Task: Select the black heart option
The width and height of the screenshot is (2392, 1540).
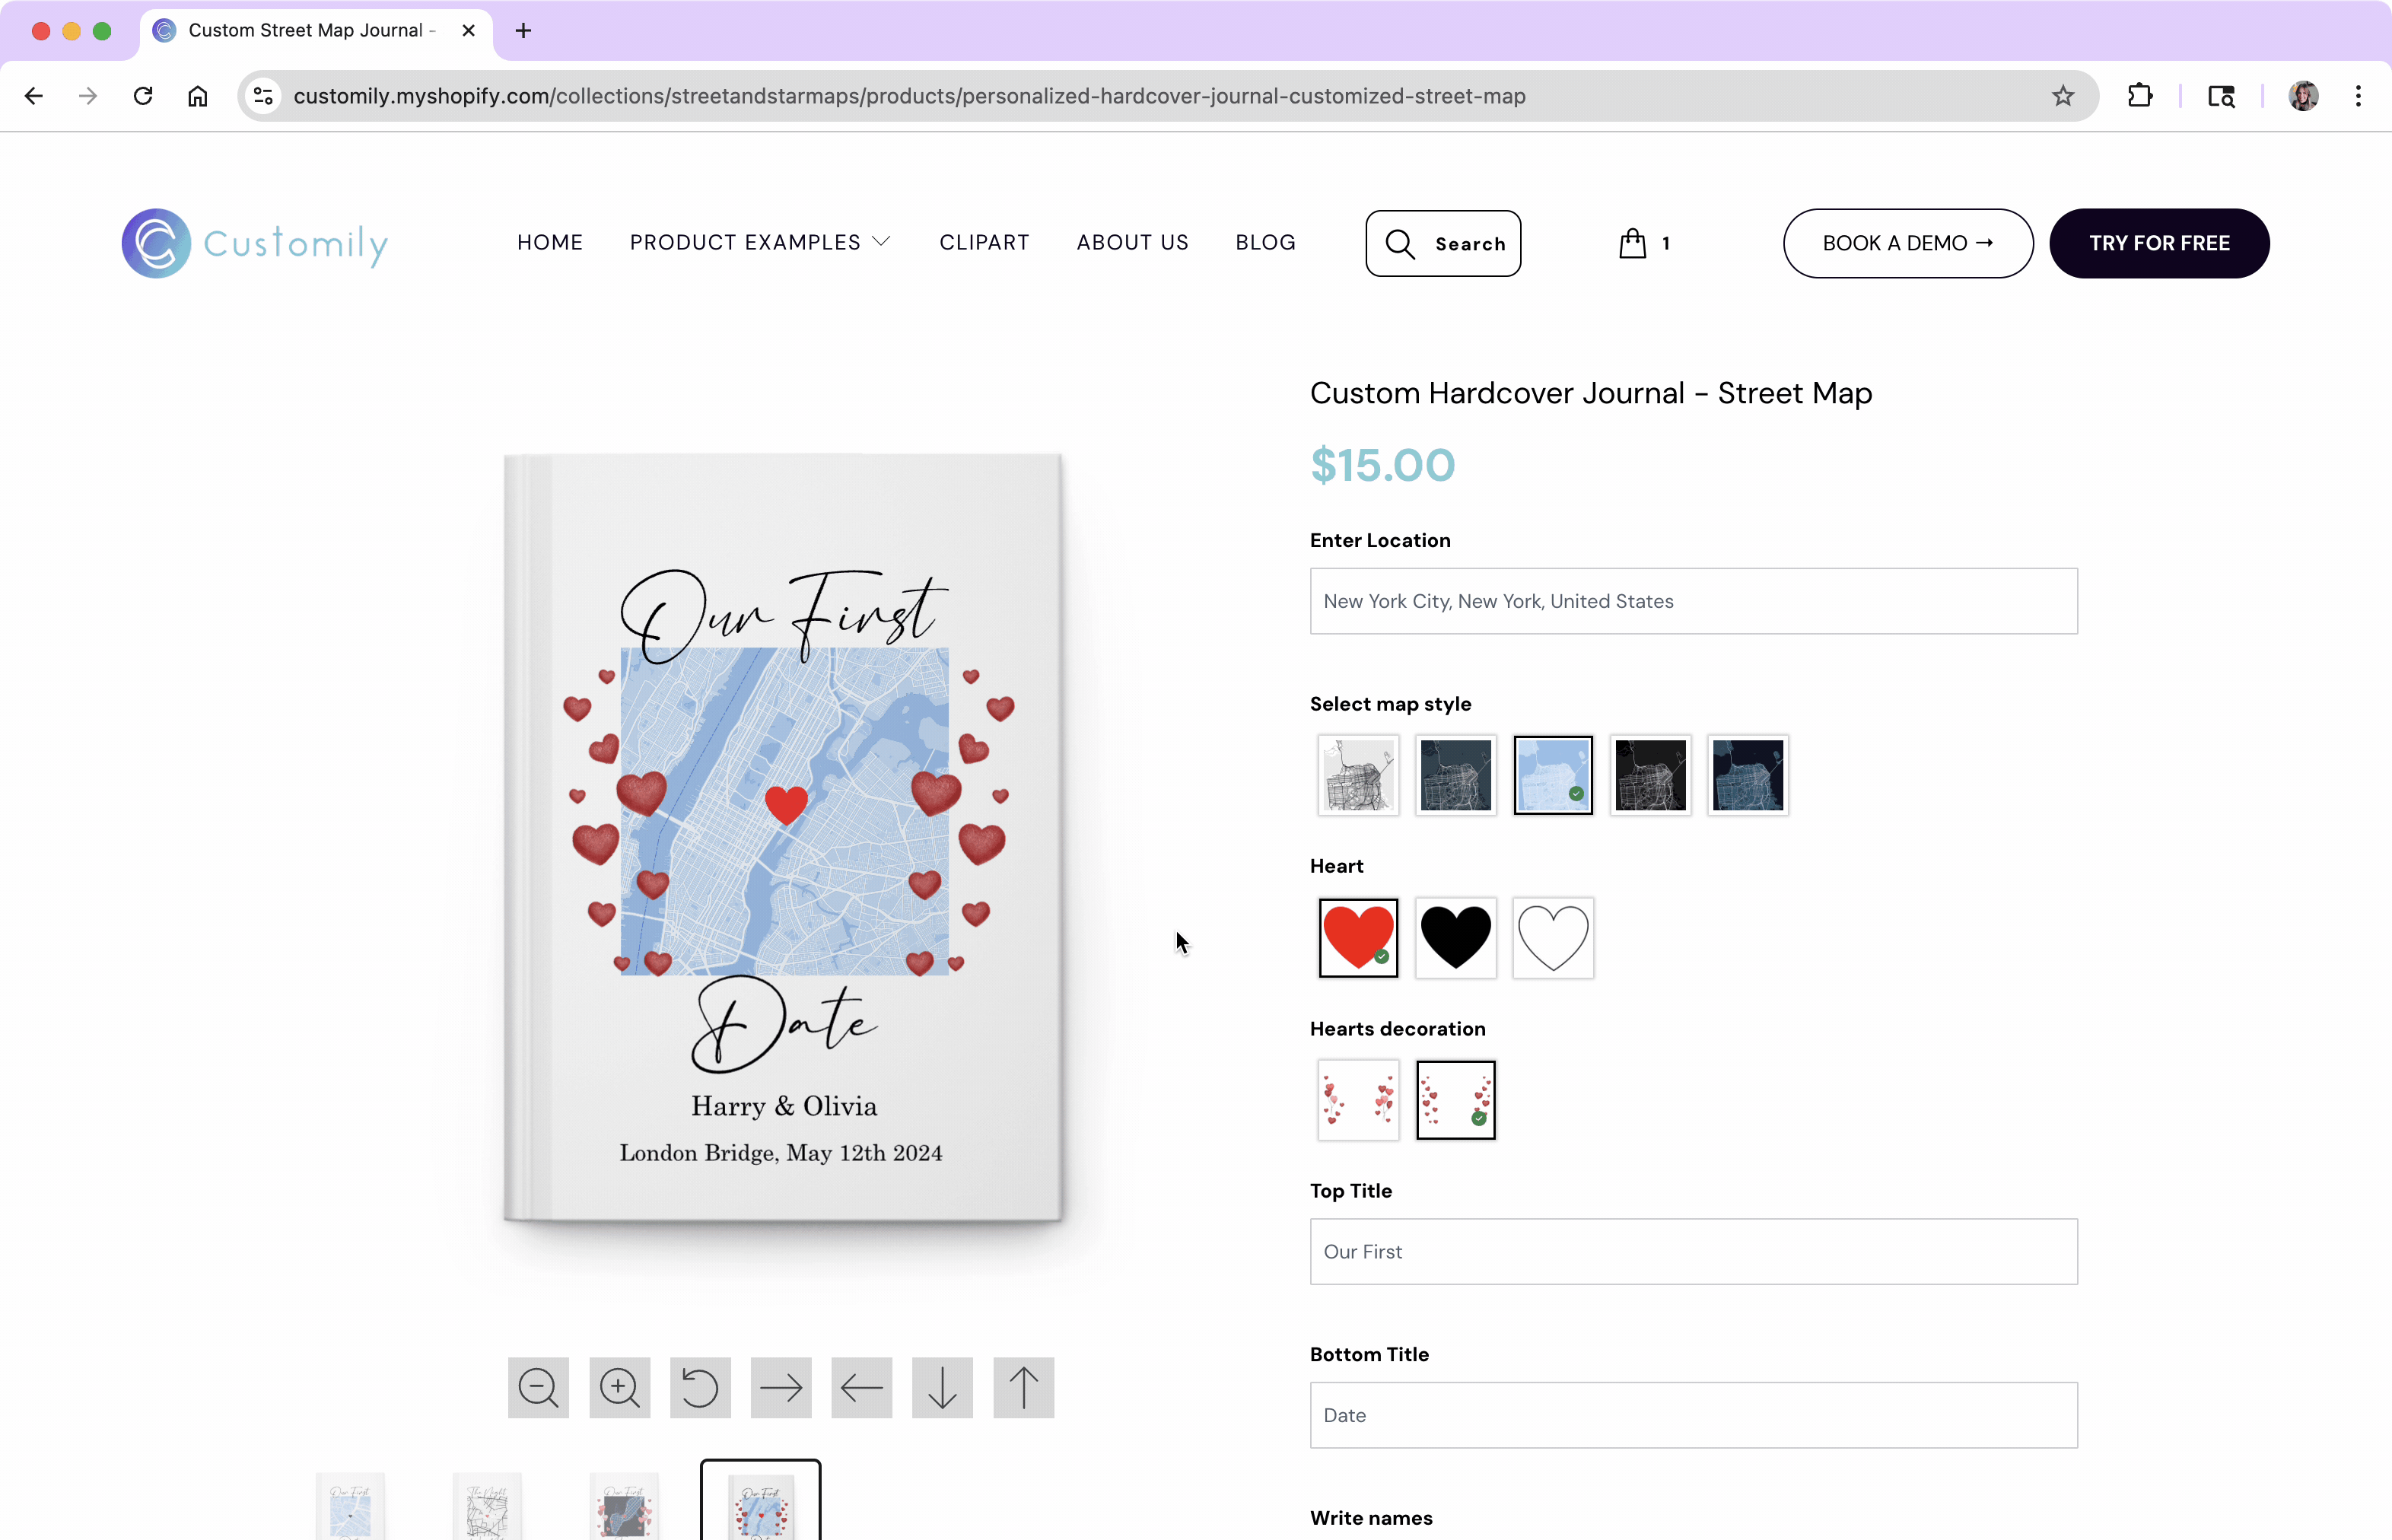Action: tap(1455, 937)
